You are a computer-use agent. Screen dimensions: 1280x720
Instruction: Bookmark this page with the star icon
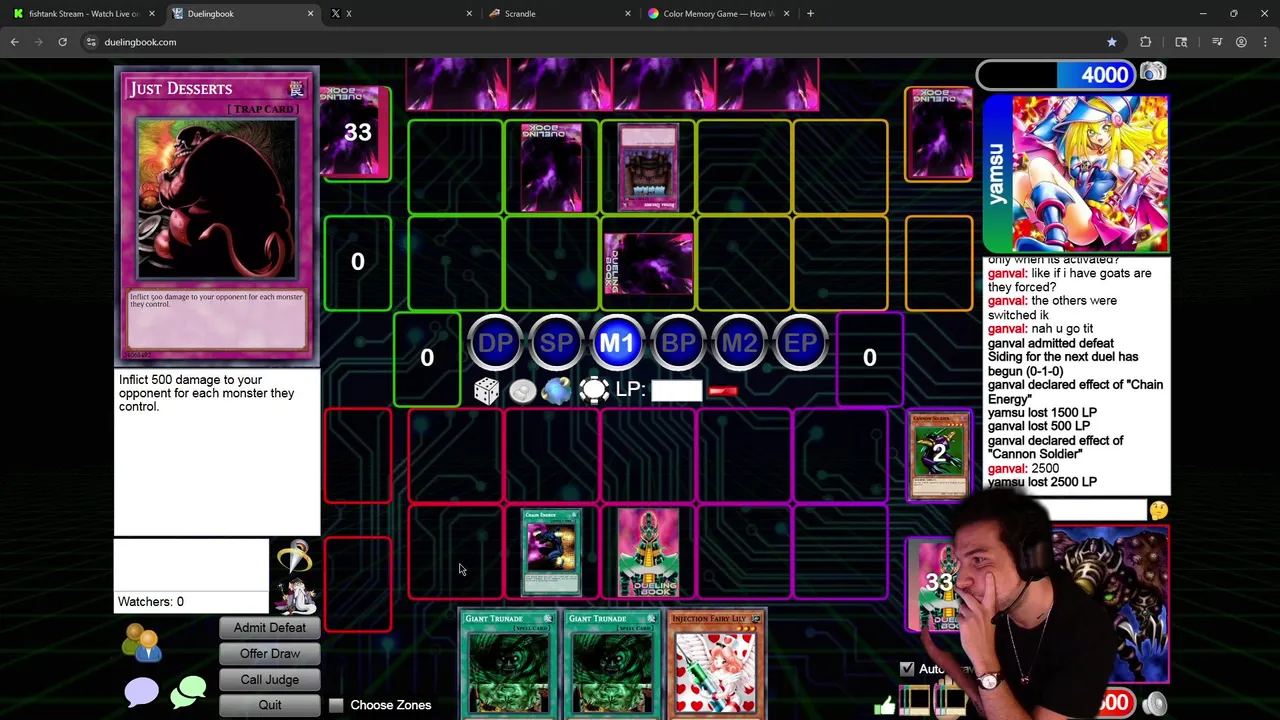[x=1112, y=42]
